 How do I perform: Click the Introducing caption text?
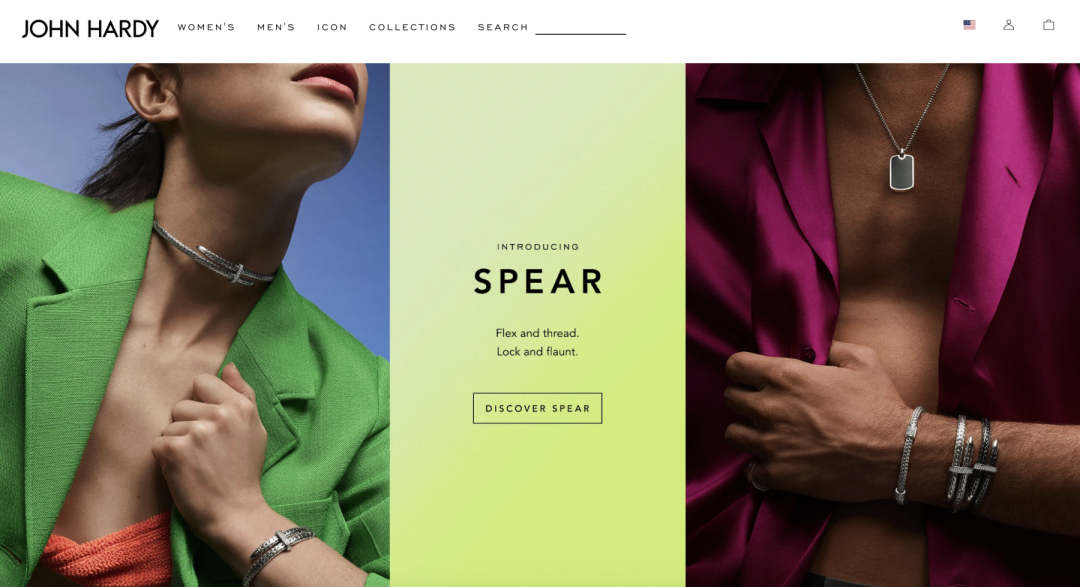(538, 247)
